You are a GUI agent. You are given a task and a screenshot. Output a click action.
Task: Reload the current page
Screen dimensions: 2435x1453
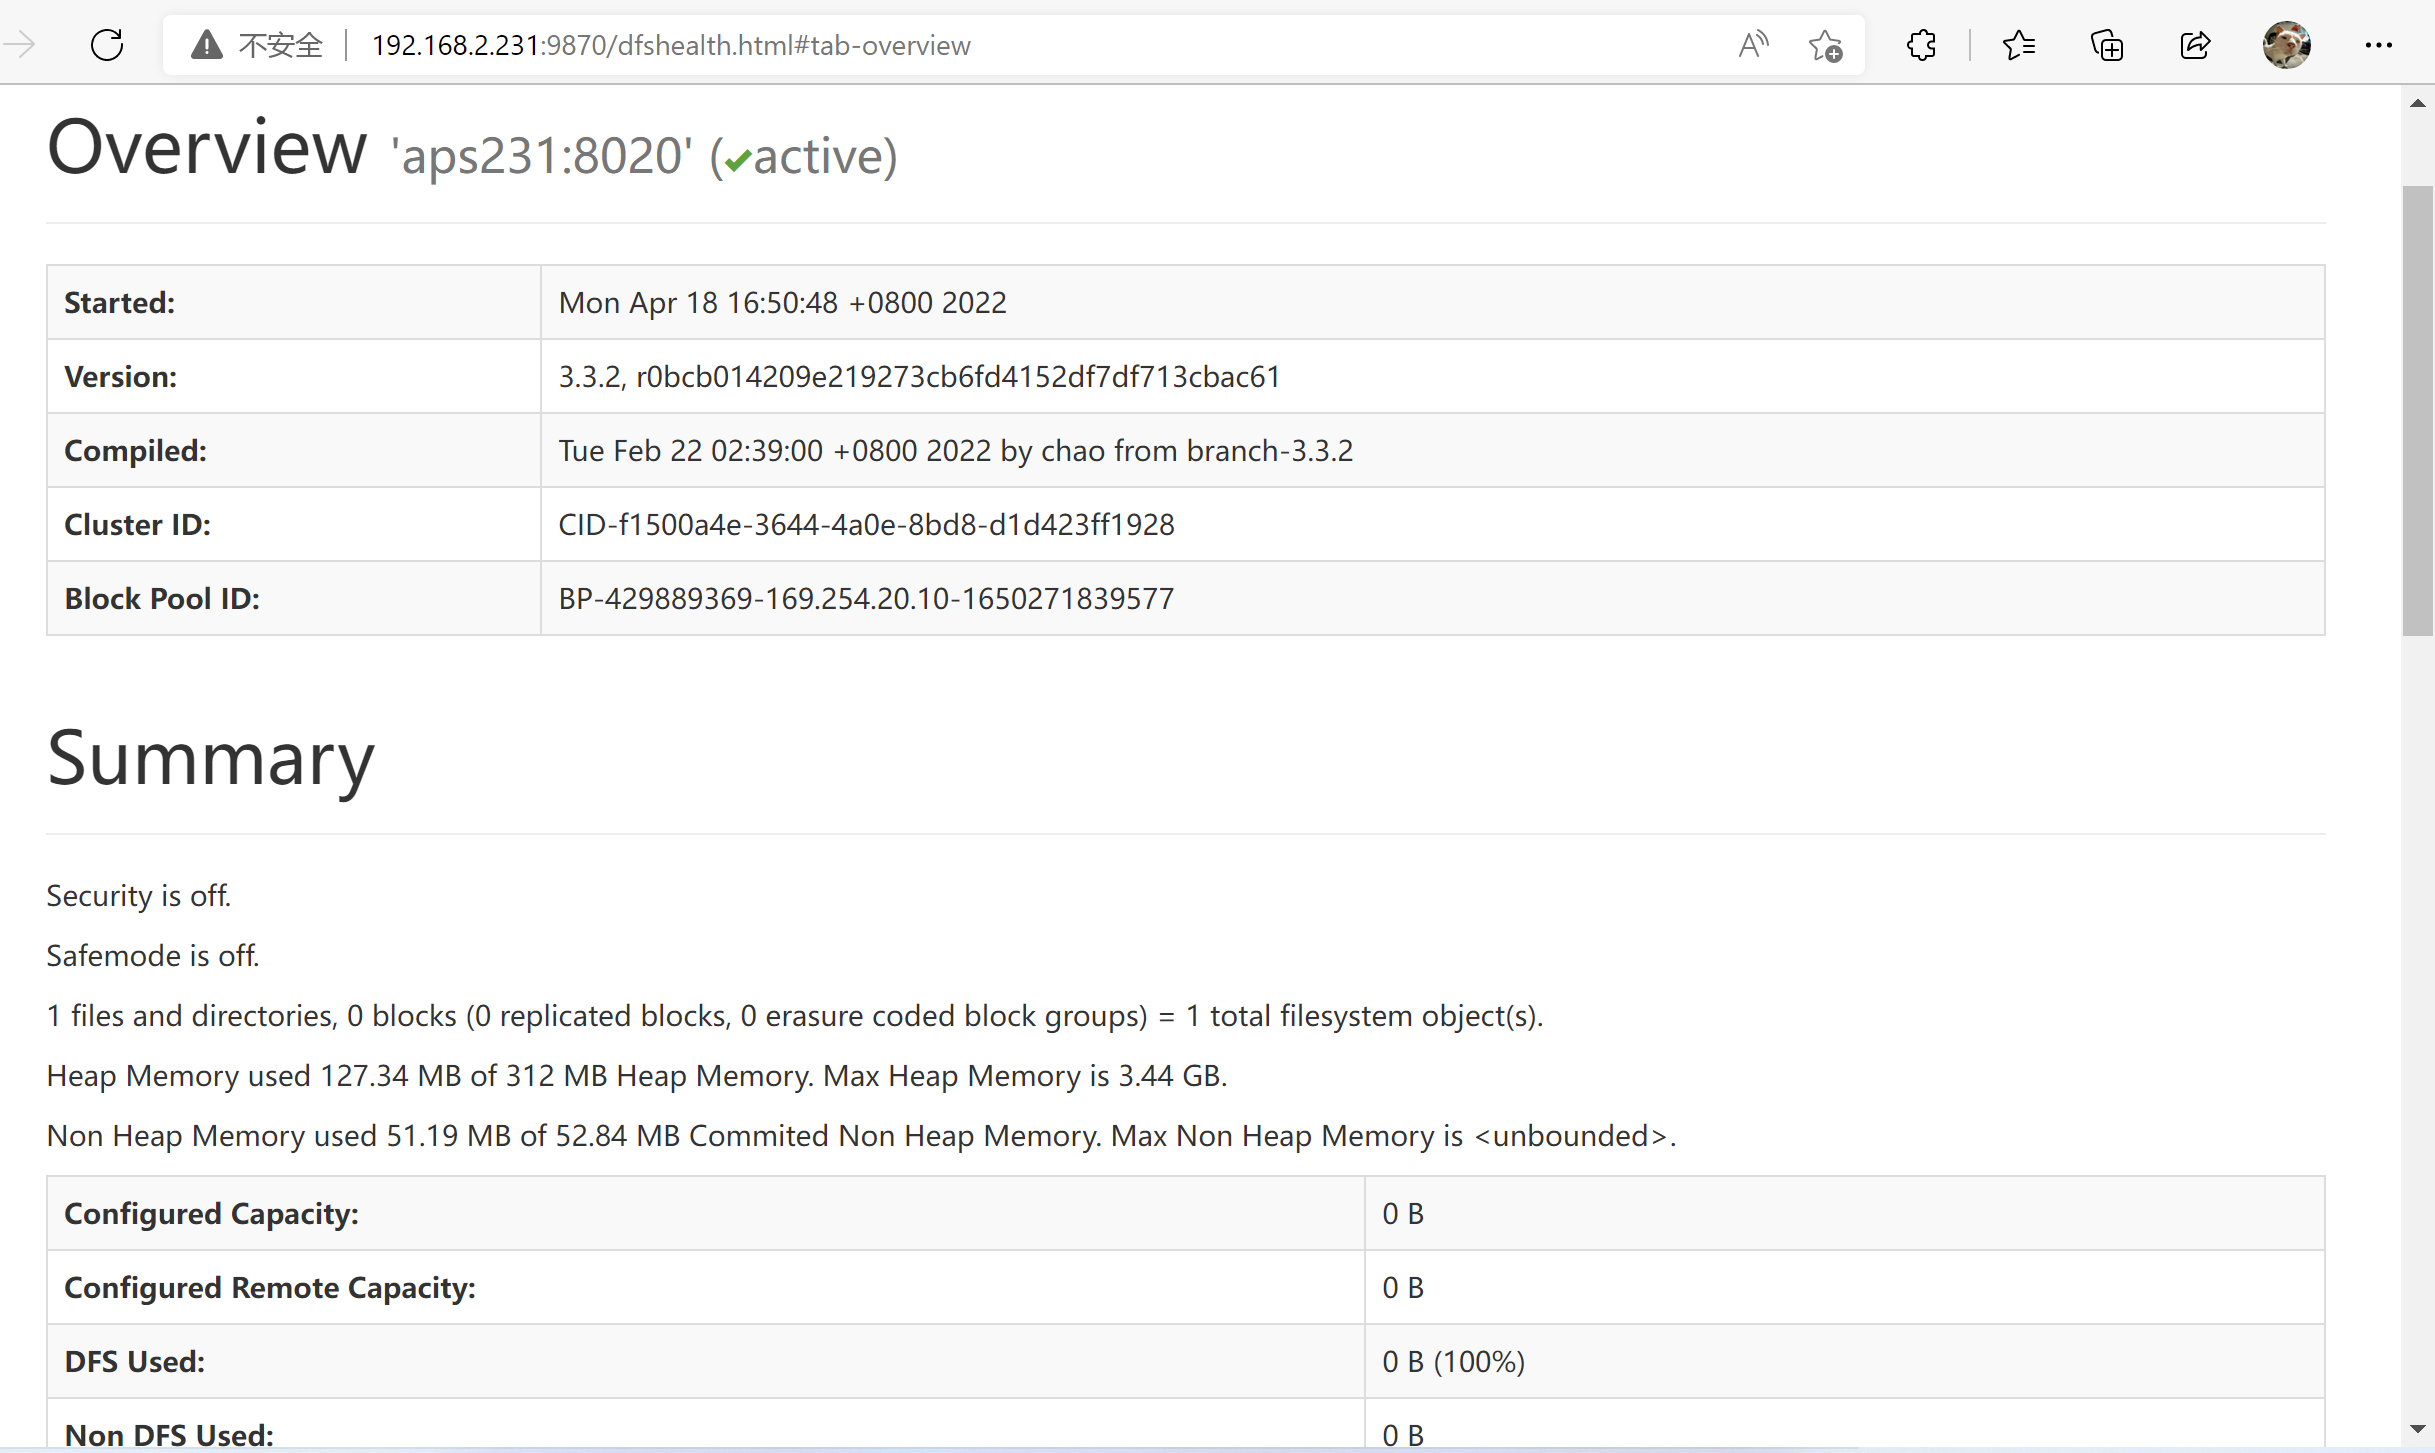point(106,44)
